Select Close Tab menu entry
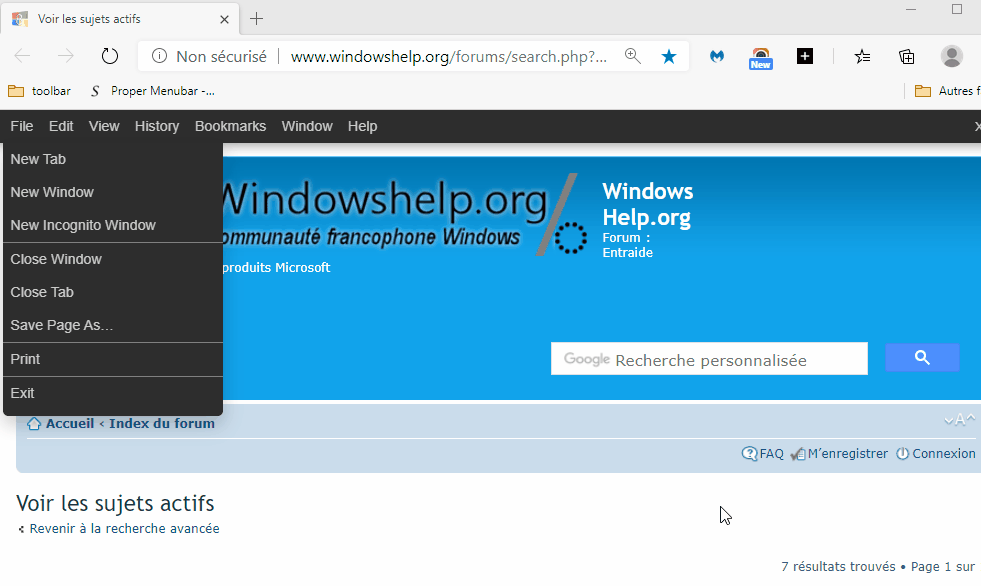Viewport: 981px width, 586px height. click(113, 293)
